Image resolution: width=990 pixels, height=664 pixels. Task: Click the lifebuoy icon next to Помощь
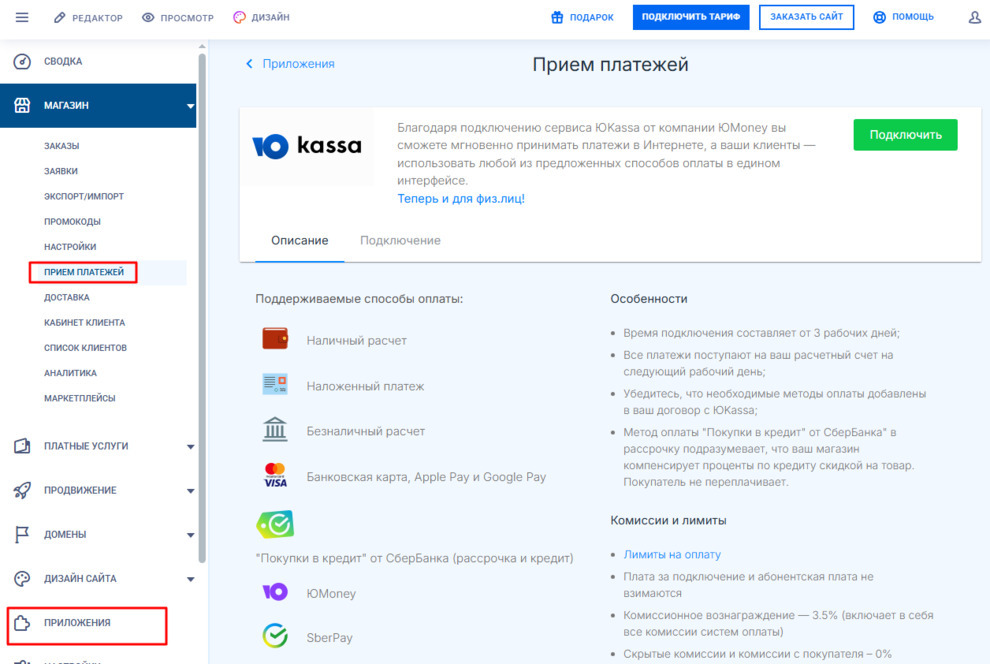click(x=880, y=17)
